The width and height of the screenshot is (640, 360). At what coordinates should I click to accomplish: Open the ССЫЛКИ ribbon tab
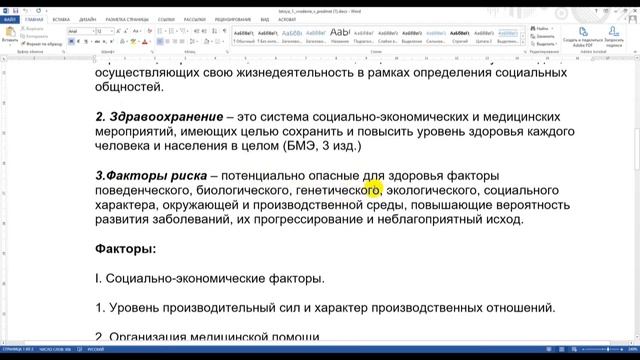click(x=166, y=19)
